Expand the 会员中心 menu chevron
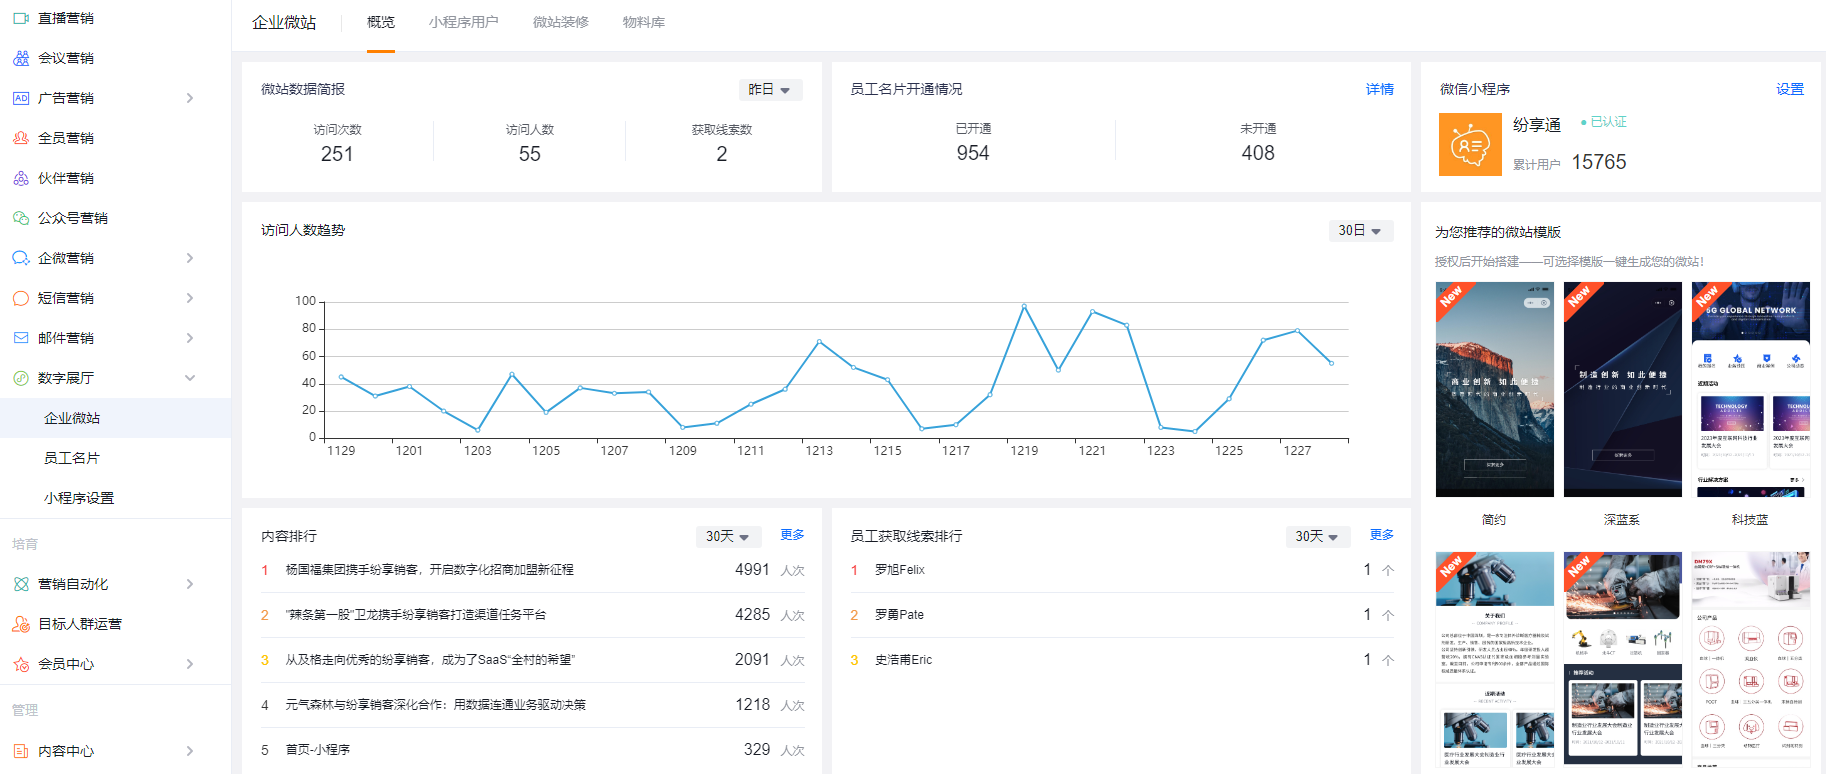 coord(190,664)
